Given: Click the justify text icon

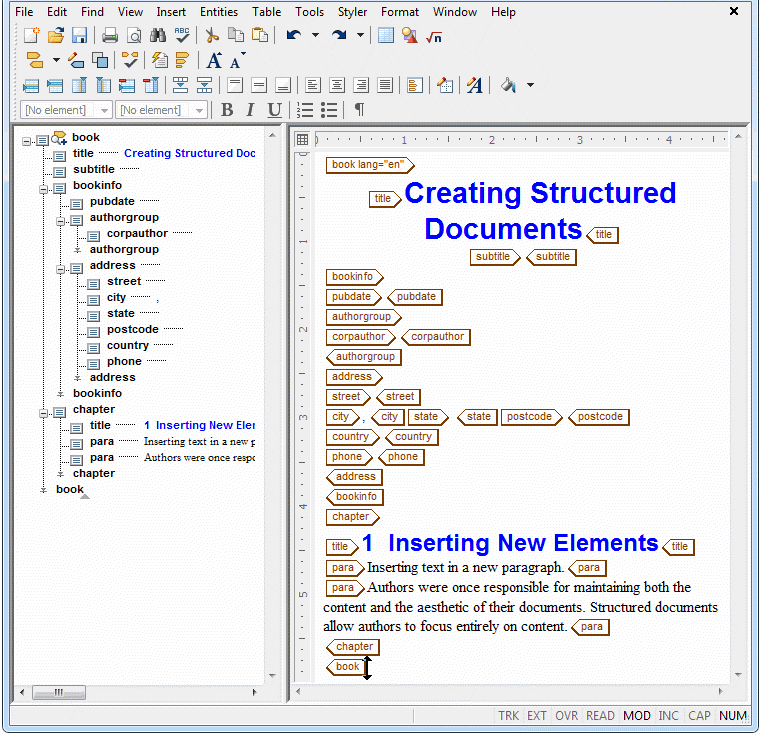Looking at the screenshot, I should [385, 85].
